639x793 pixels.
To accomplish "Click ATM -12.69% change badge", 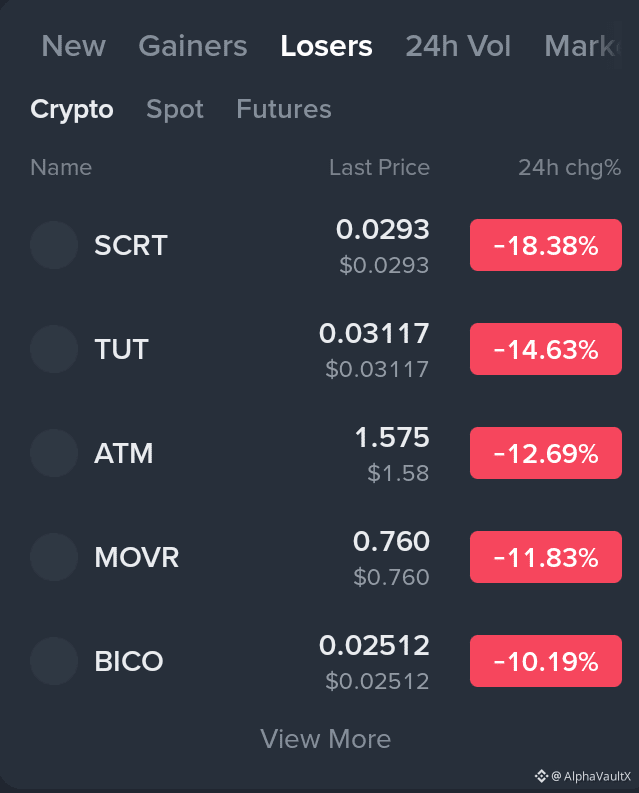I will coord(546,453).
